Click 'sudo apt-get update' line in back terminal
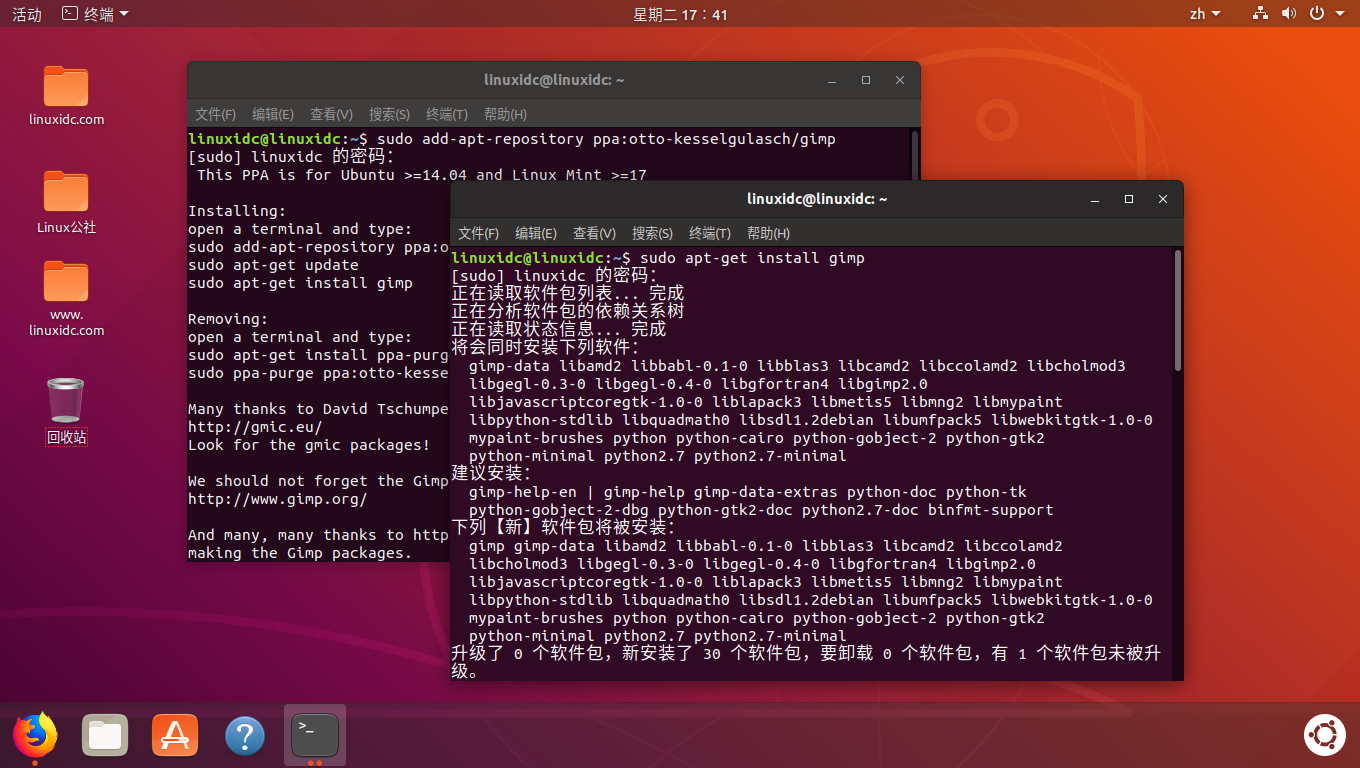 point(273,265)
